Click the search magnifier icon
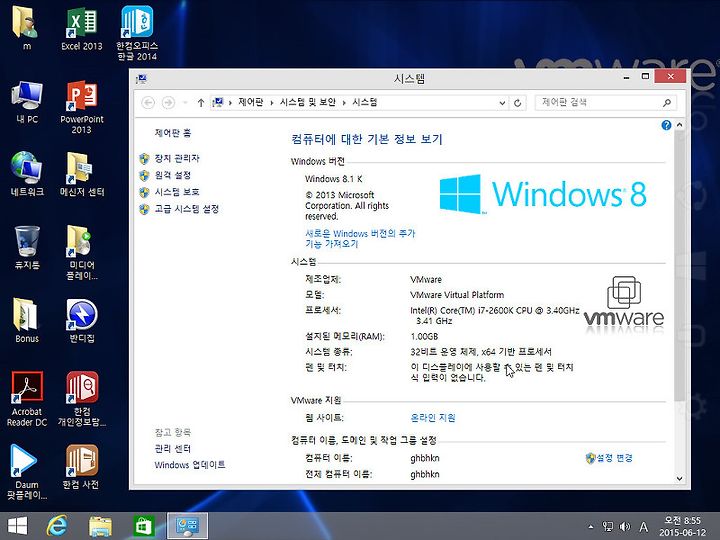 [x=667, y=103]
